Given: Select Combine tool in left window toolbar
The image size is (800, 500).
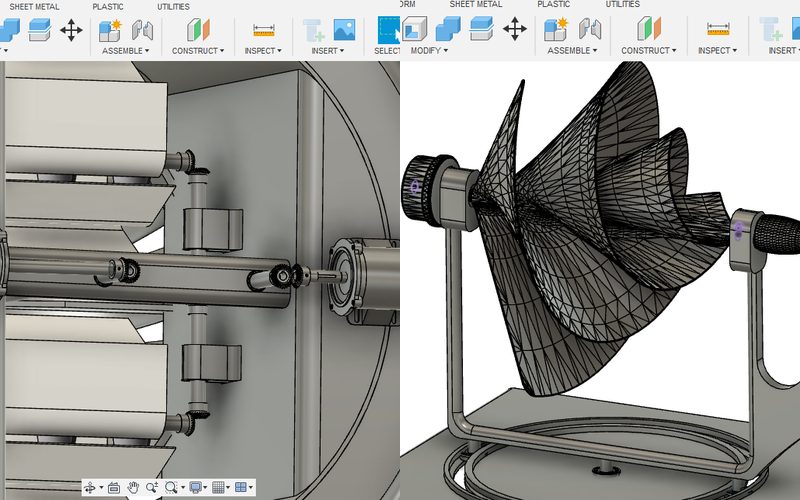Looking at the screenshot, I should tap(9, 30).
